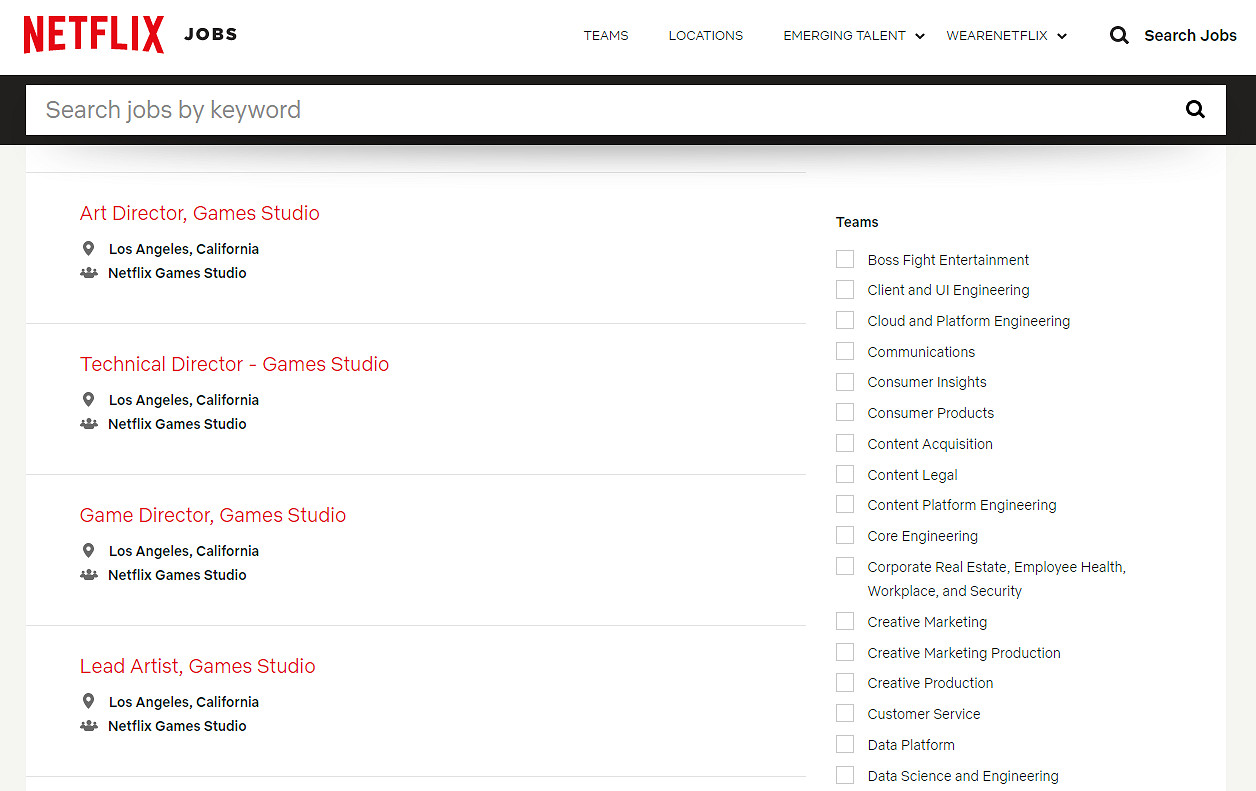Click team icon under Art Director listing
Screen dimensions: 1256x791
(x=88, y=273)
